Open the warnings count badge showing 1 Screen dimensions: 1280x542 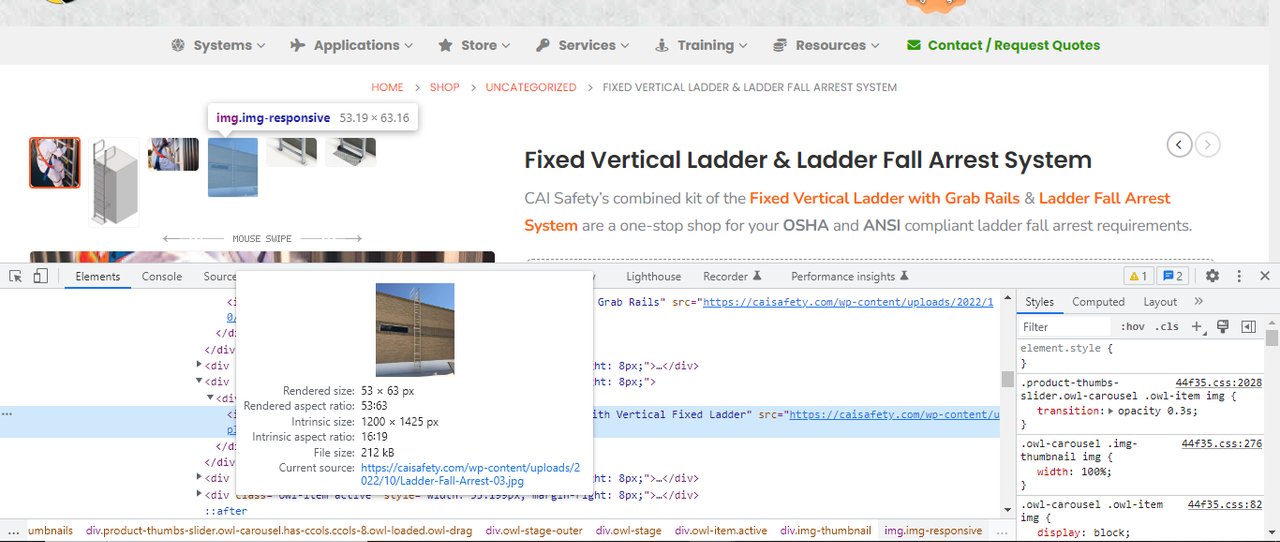[1138, 276]
